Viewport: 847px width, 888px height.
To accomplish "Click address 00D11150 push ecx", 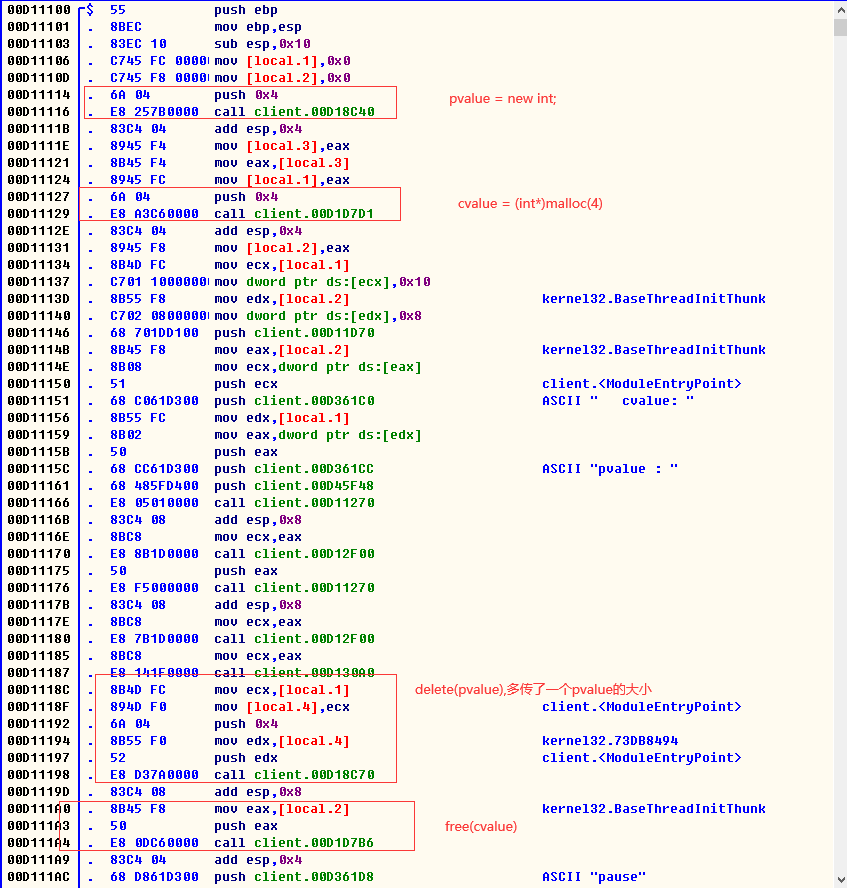I will click(x=38, y=383).
